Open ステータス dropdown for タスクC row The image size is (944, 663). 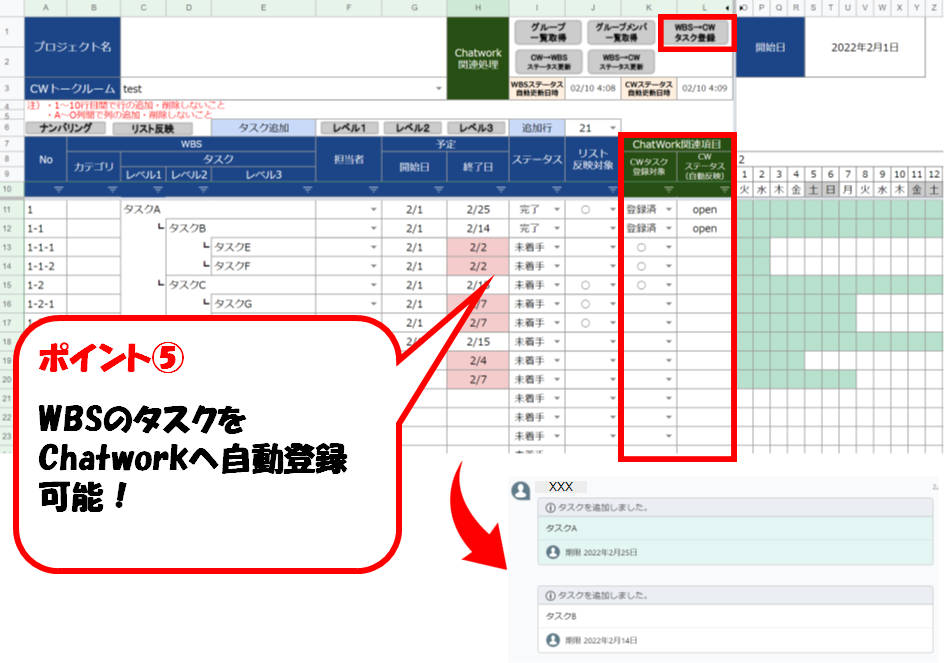(557, 285)
